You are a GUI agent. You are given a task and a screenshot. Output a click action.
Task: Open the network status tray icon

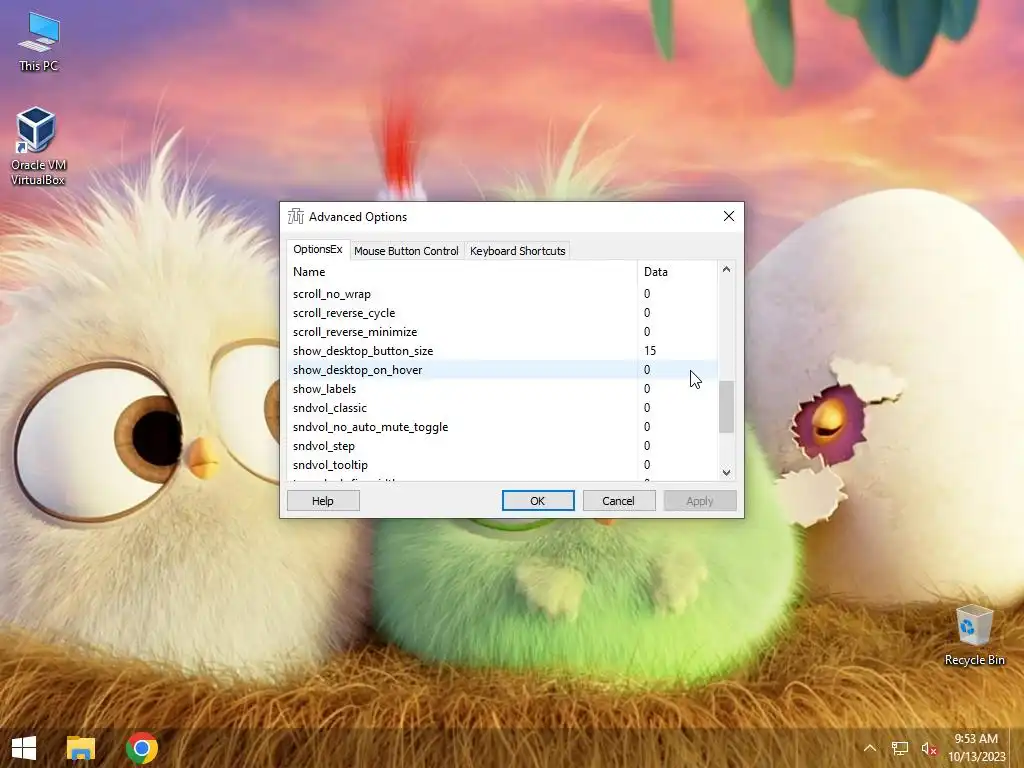[x=900, y=748]
